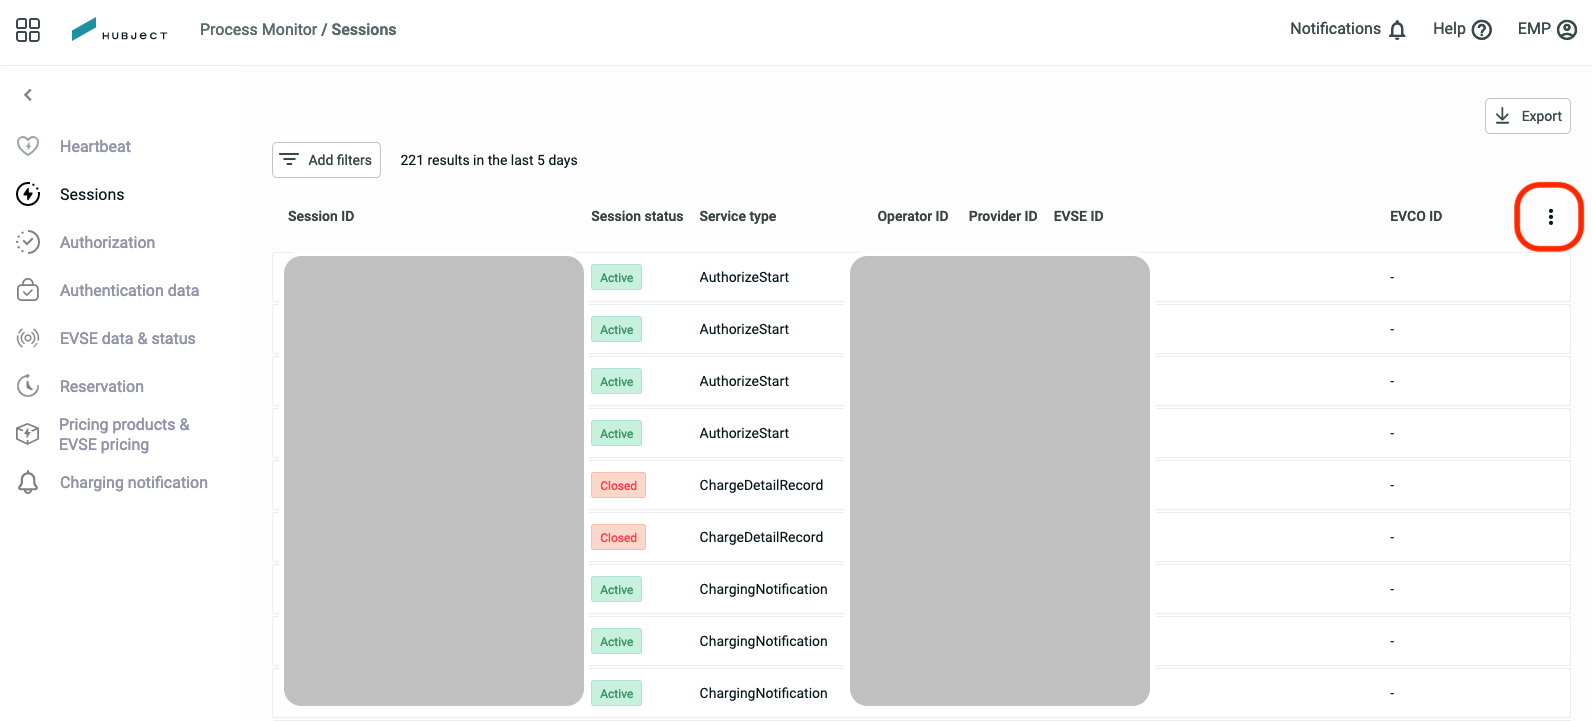1592x721 pixels.
Task: Click the EVCO ID column header
Action: tap(1416, 216)
